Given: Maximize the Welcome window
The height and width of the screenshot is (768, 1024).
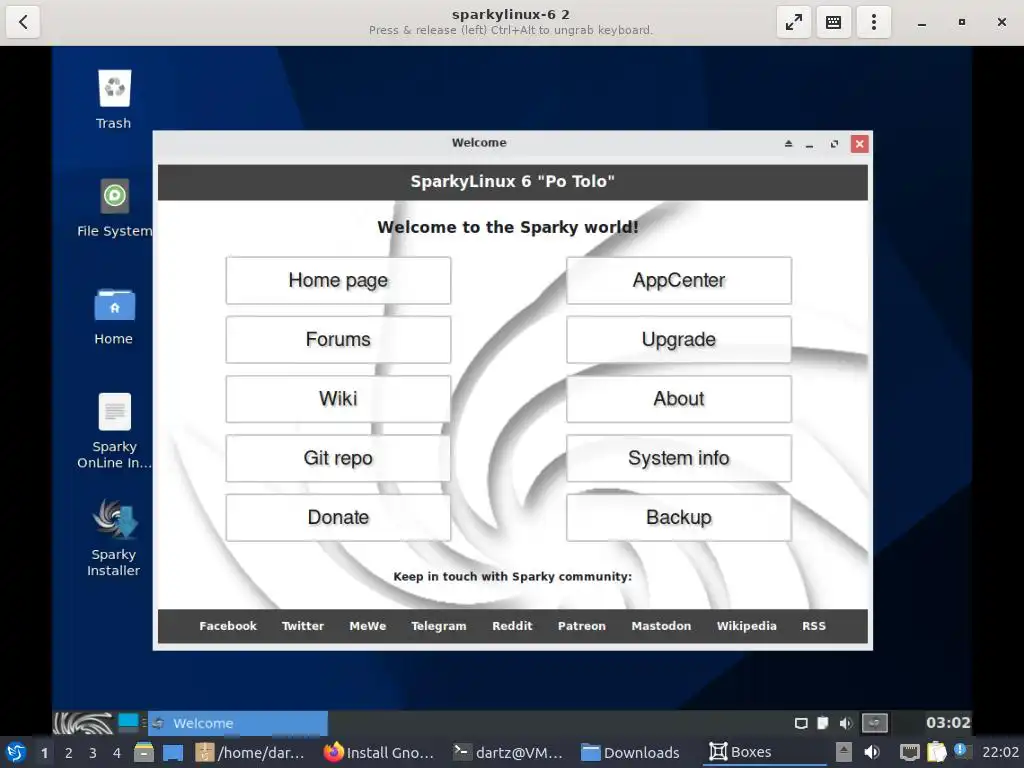Looking at the screenshot, I should [x=834, y=144].
